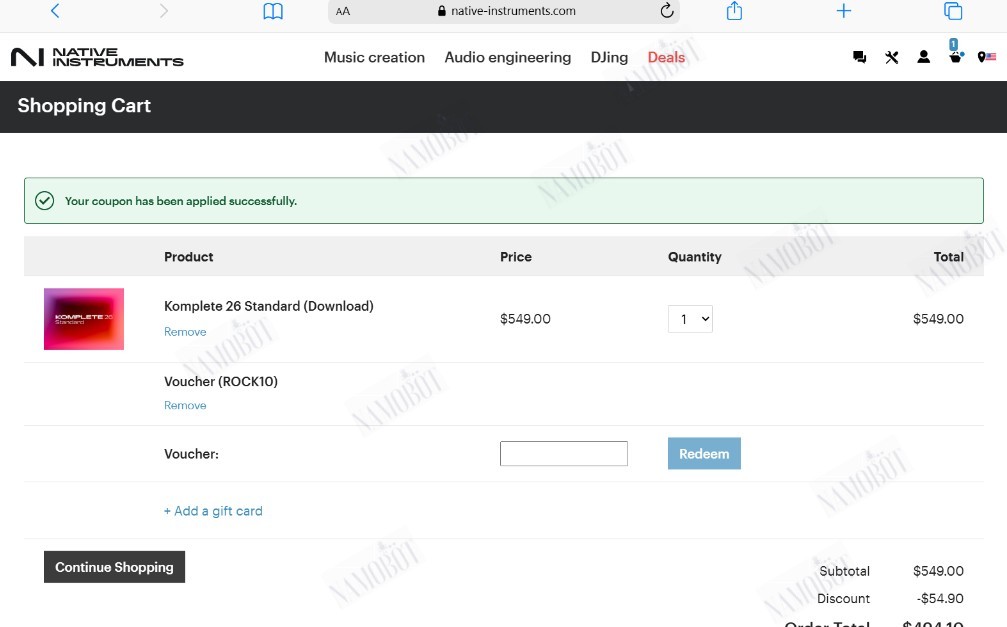Click the Continue Shopping button
Screen dimensions: 1007x627
pyautogui.click(x=114, y=567)
